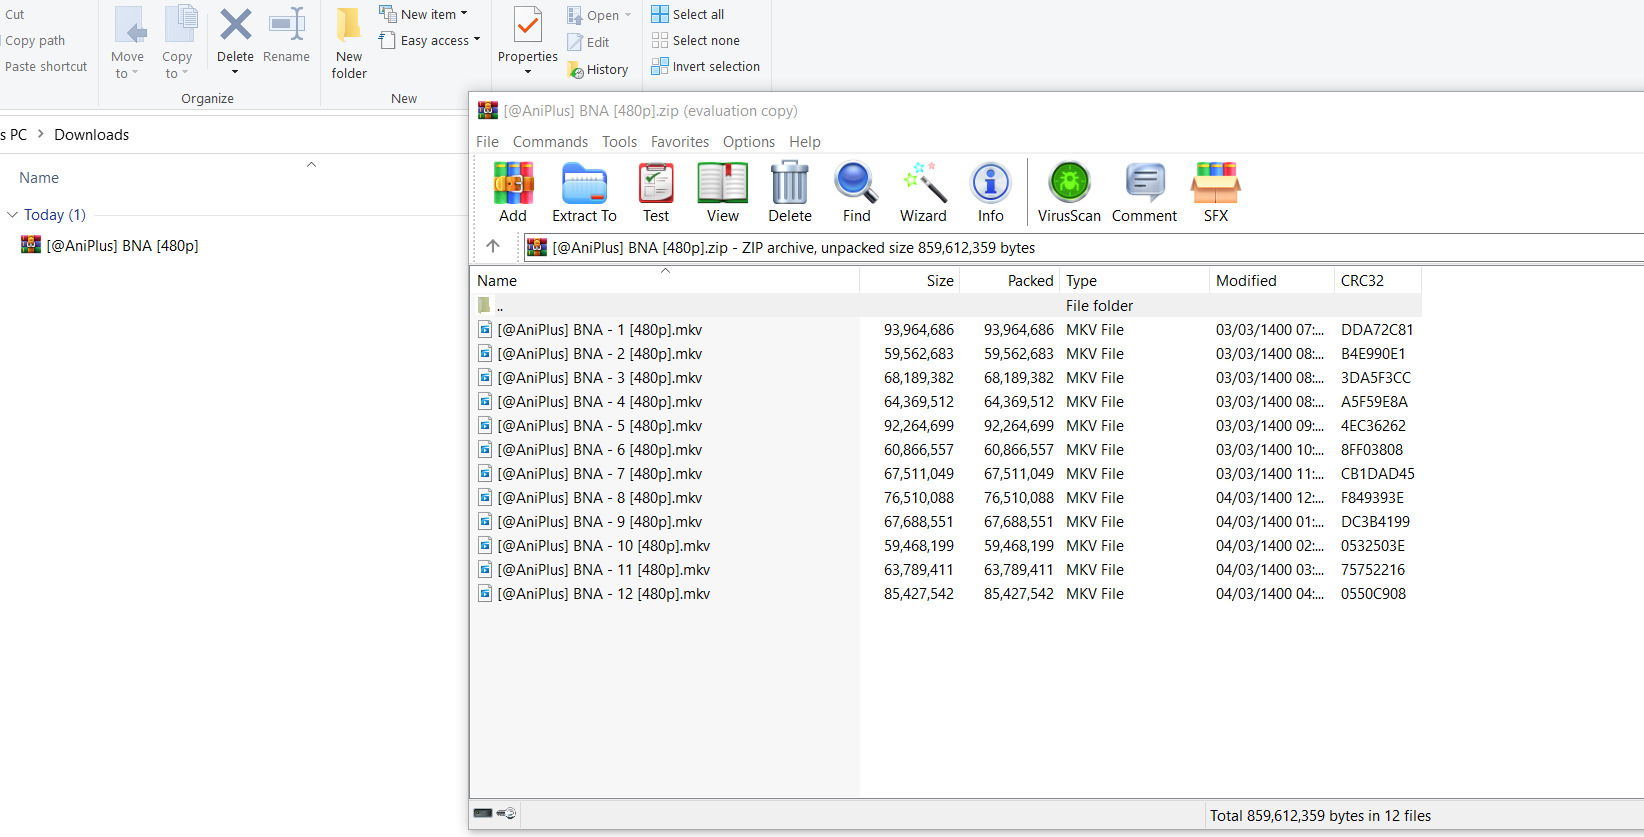This screenshot has height=837, width=1644.
Task: Click Downloads in the breadcrumb path
Action: point(91,134)
